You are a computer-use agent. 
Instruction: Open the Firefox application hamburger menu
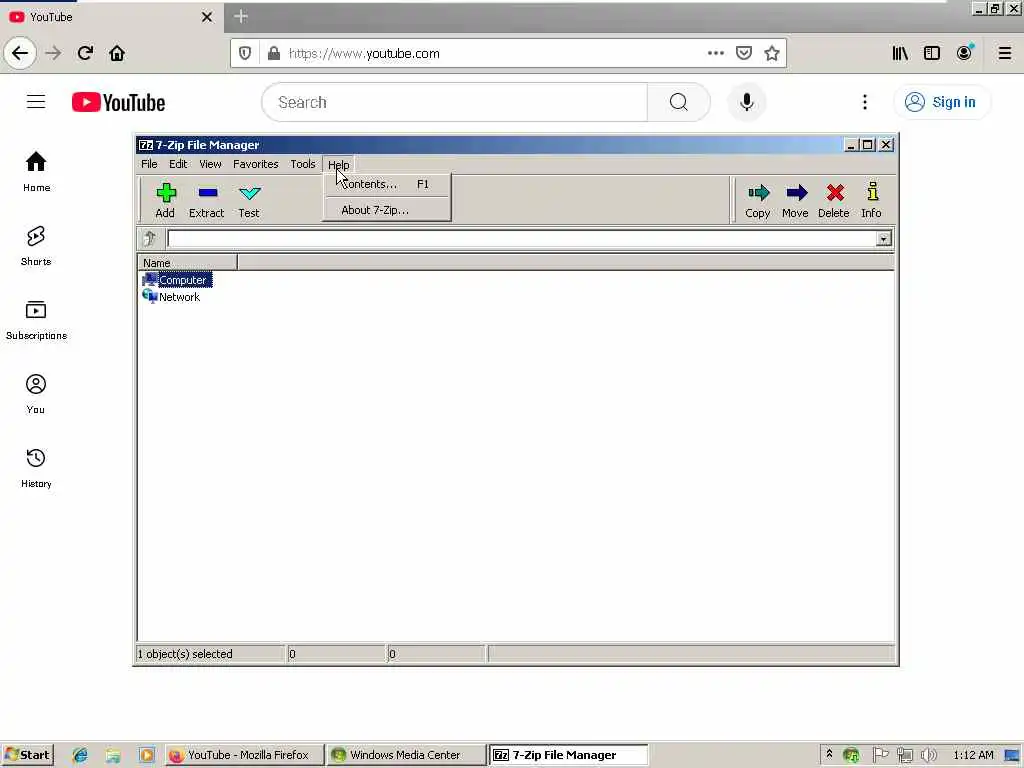click(1005, 53)
